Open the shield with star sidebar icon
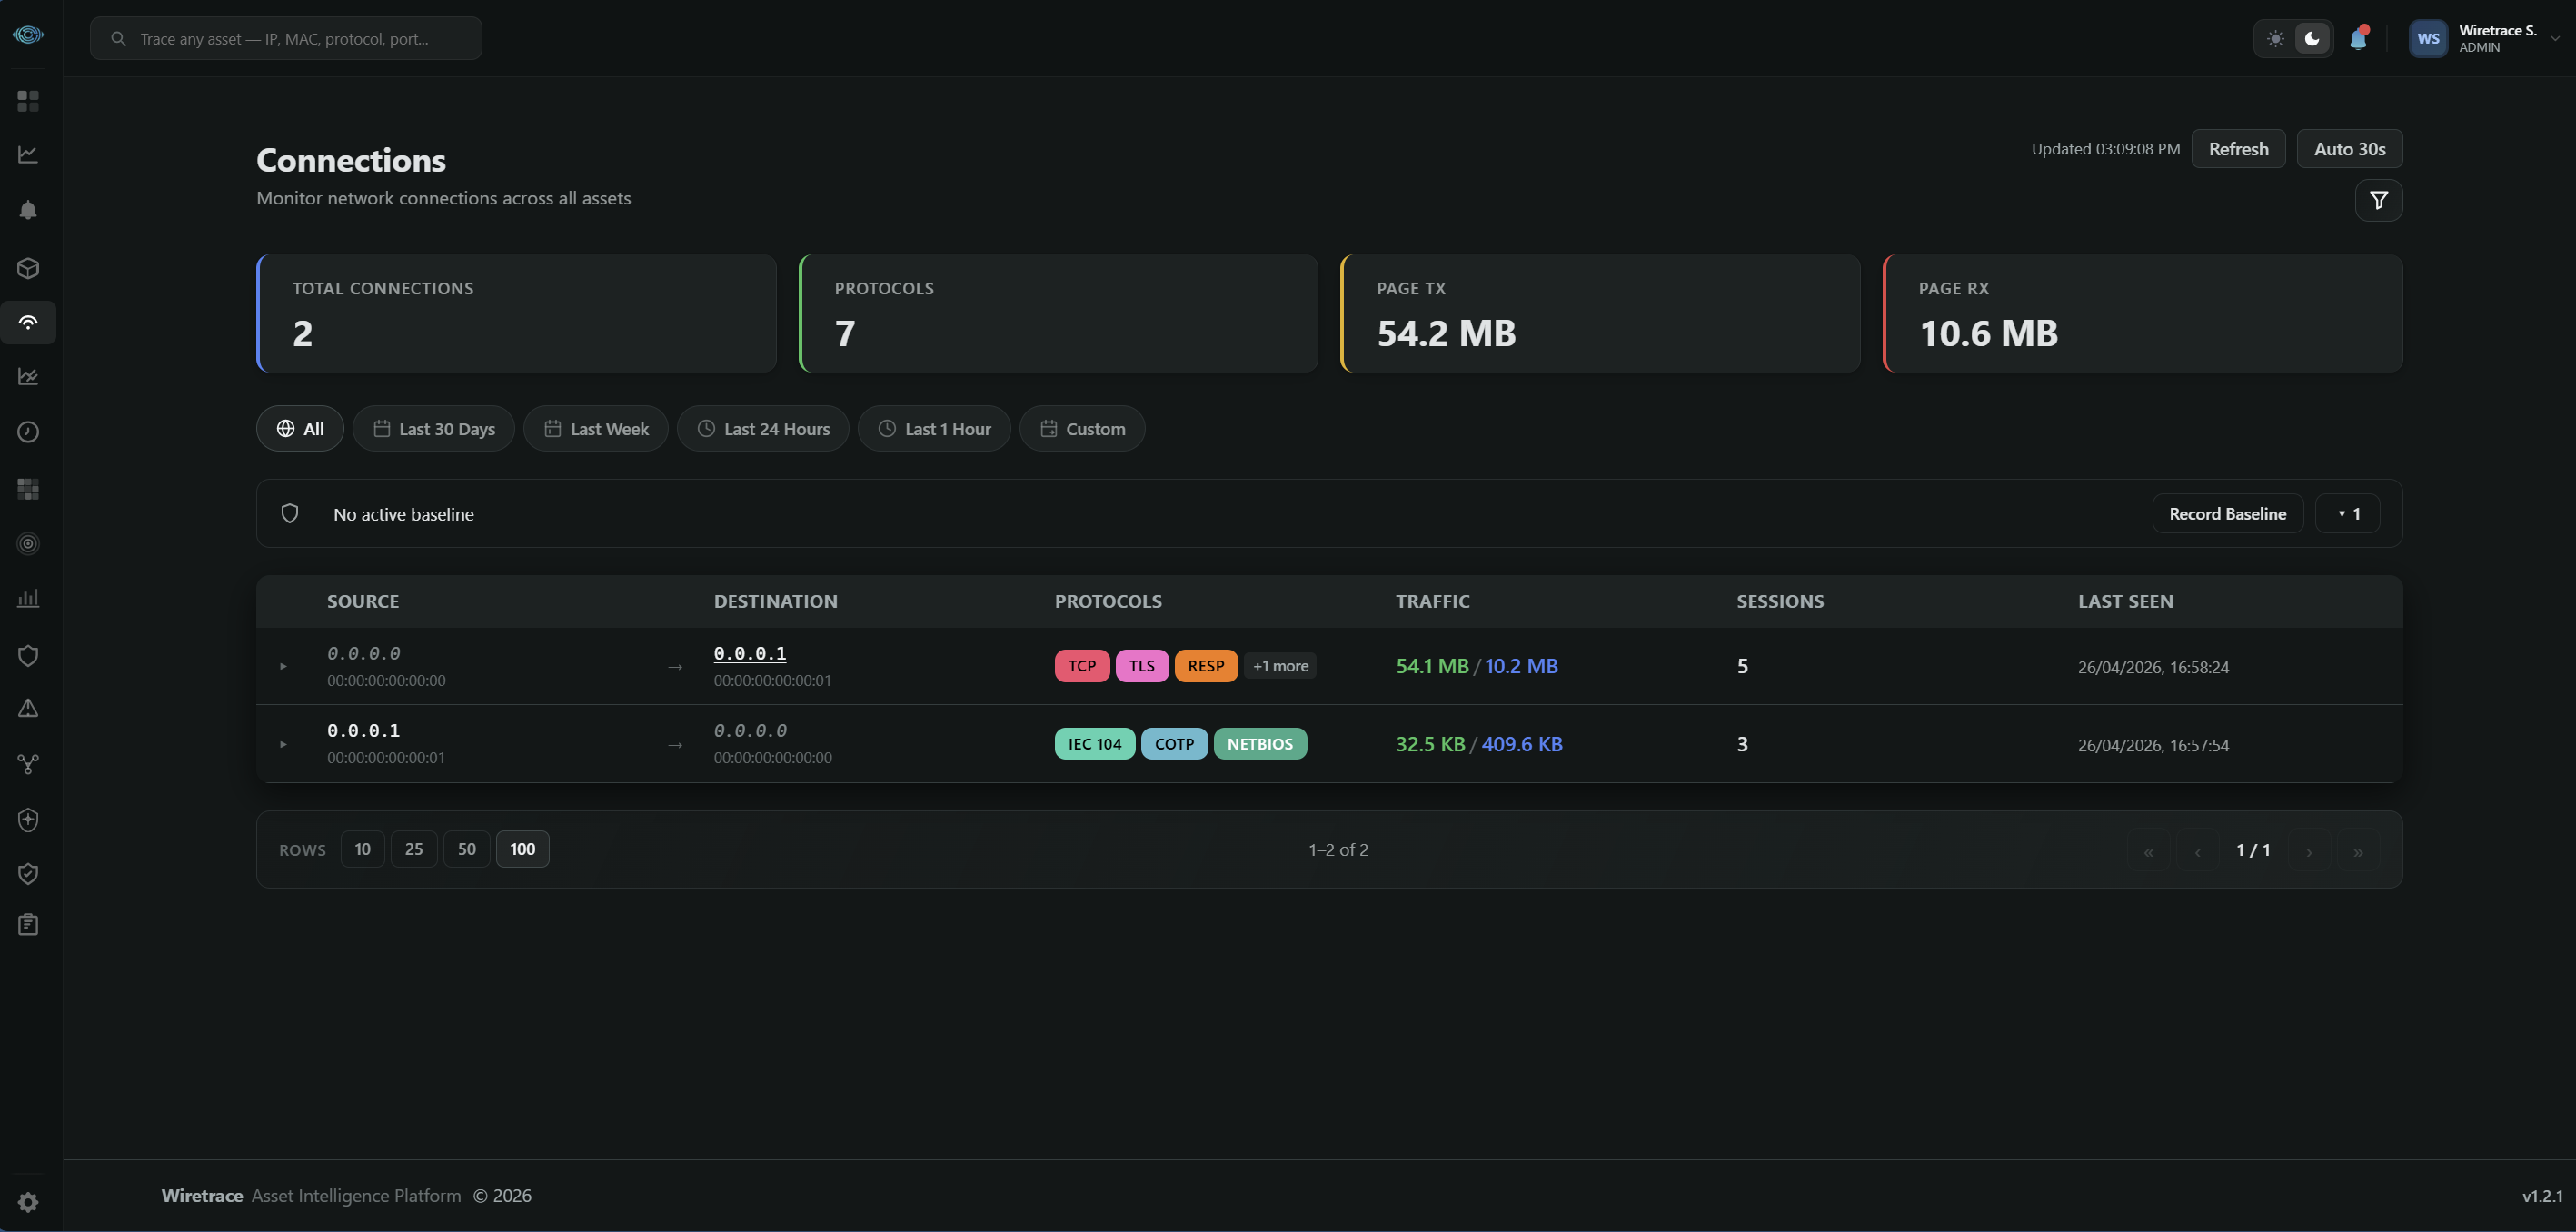This screenshot has width=2576, height=1232. 28,820
